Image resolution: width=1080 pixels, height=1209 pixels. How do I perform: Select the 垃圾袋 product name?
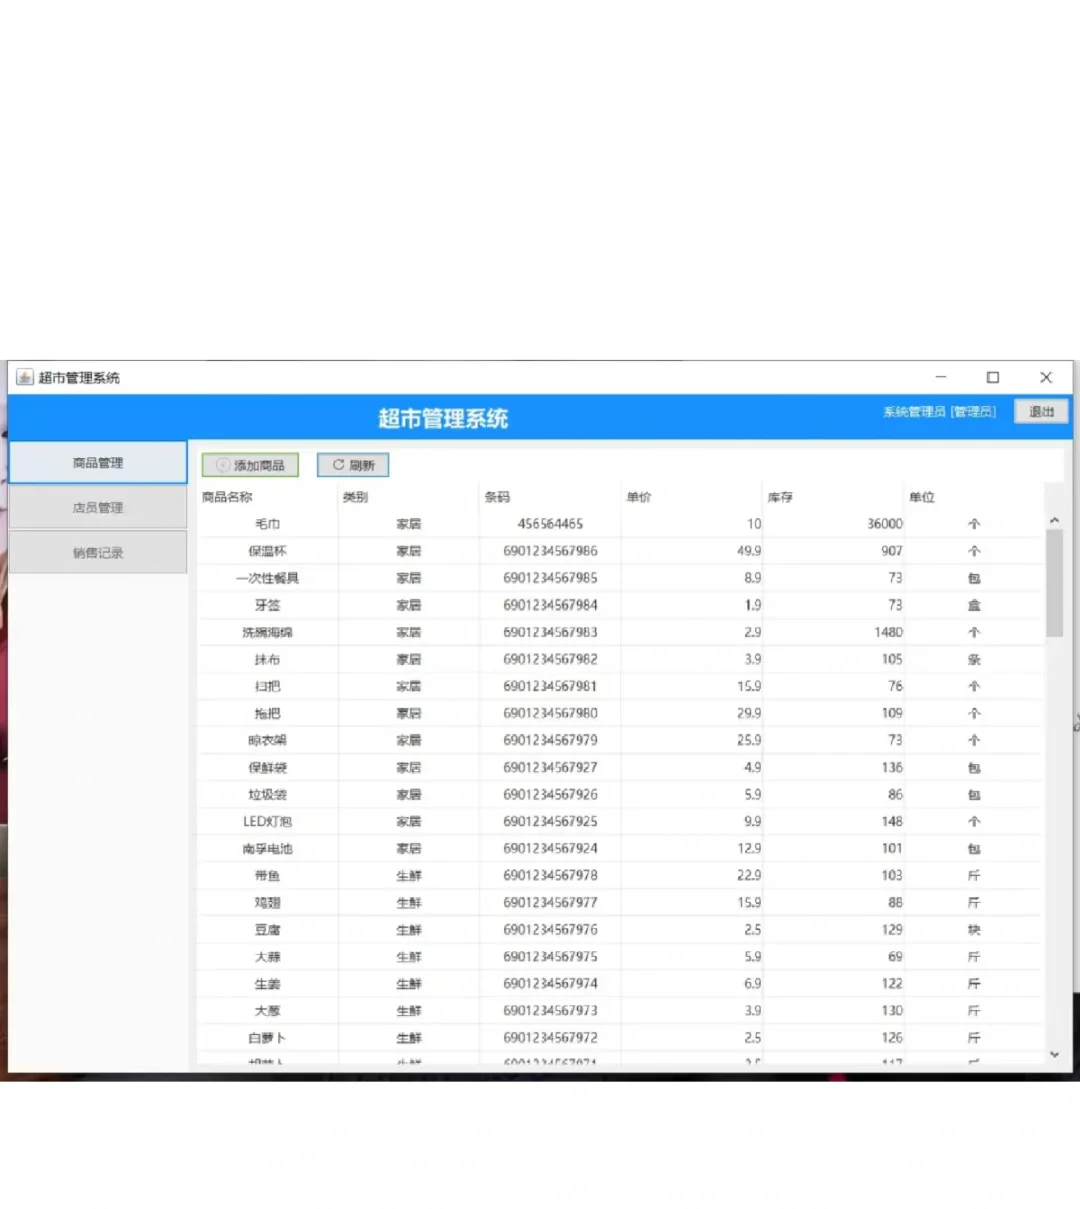pyautogui.click(x=268, y=794)
